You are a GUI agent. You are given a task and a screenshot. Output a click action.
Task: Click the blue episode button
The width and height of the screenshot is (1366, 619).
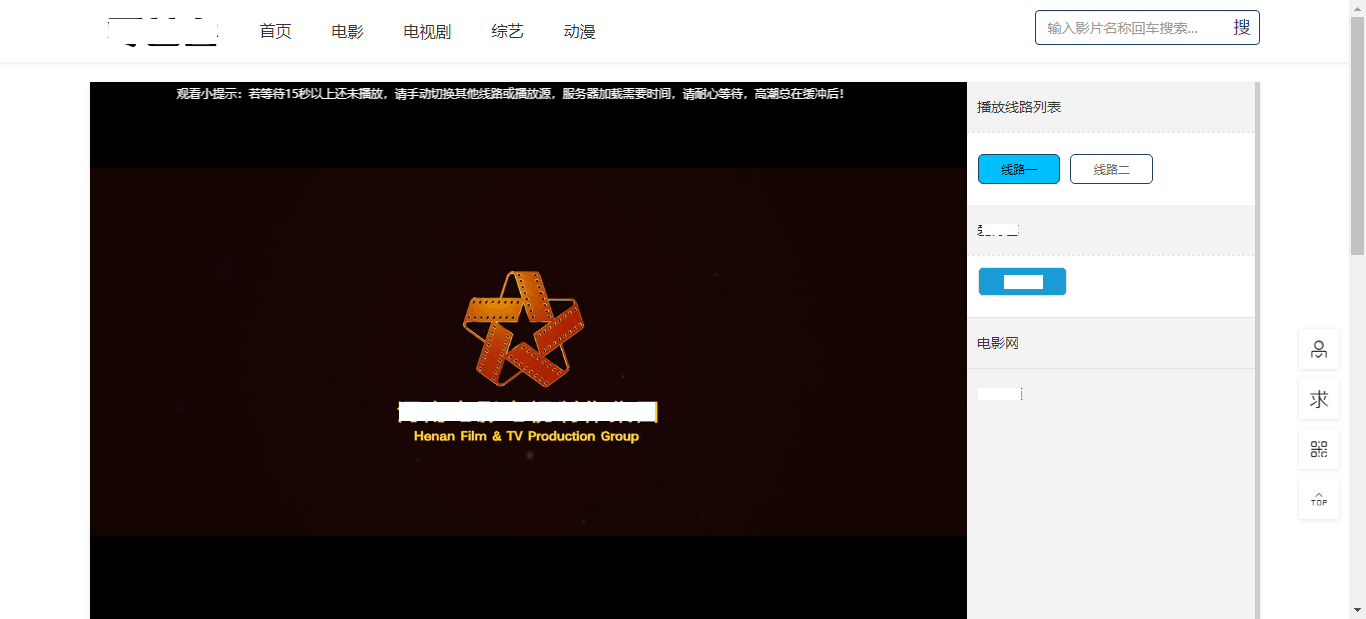(1022, 281)
